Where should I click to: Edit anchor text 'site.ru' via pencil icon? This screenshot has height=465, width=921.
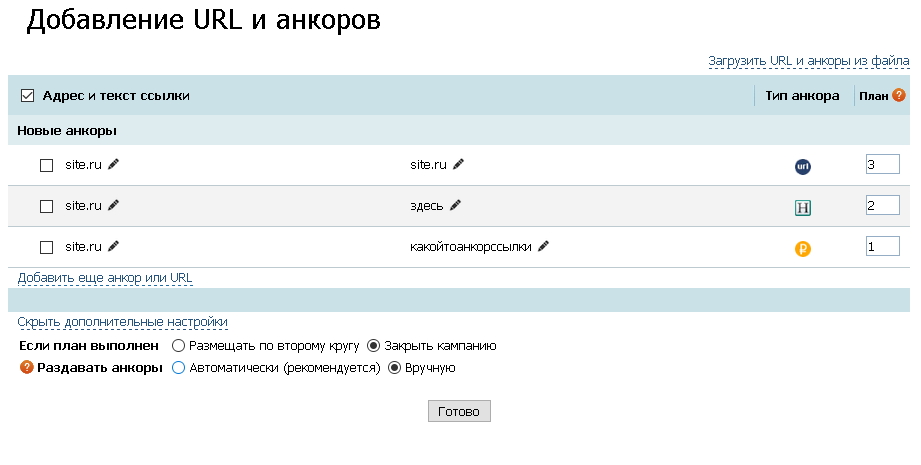pos(458,164)
